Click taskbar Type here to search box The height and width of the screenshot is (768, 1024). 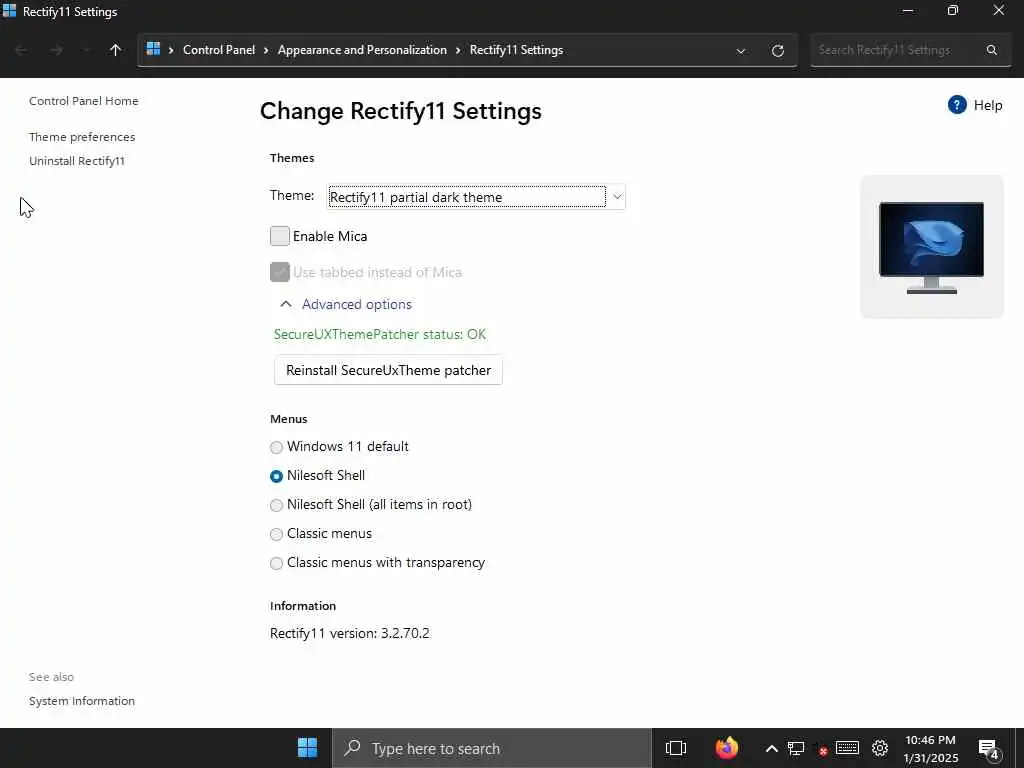tap(492, 748)
